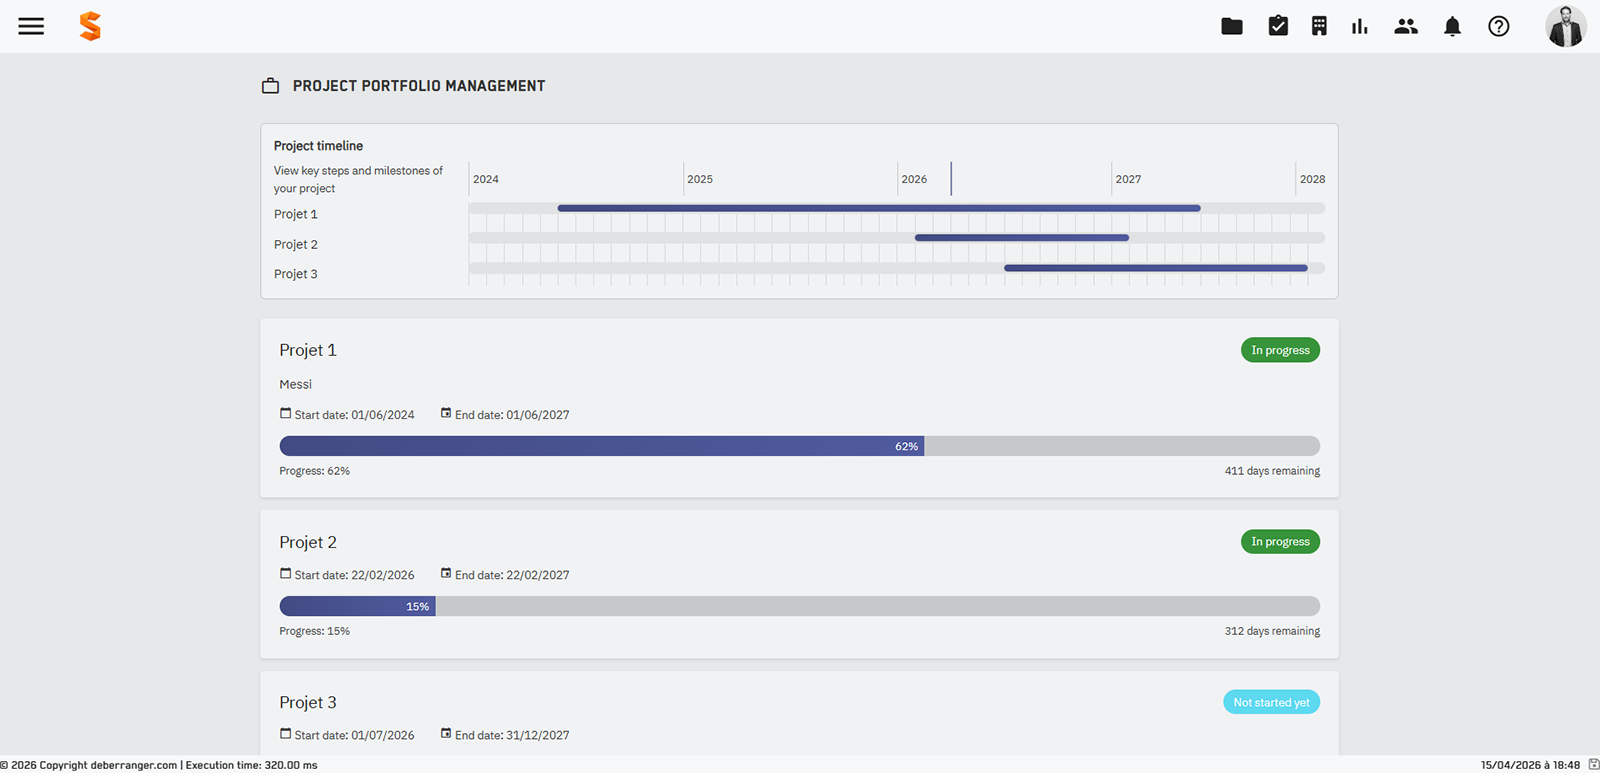Open the bar chart statistics icon
1600x773 pixels.
click(x=1359, y=27)
